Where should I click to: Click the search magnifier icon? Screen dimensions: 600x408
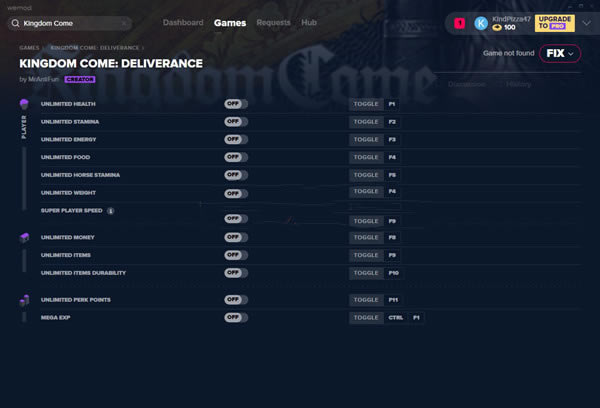15,23
